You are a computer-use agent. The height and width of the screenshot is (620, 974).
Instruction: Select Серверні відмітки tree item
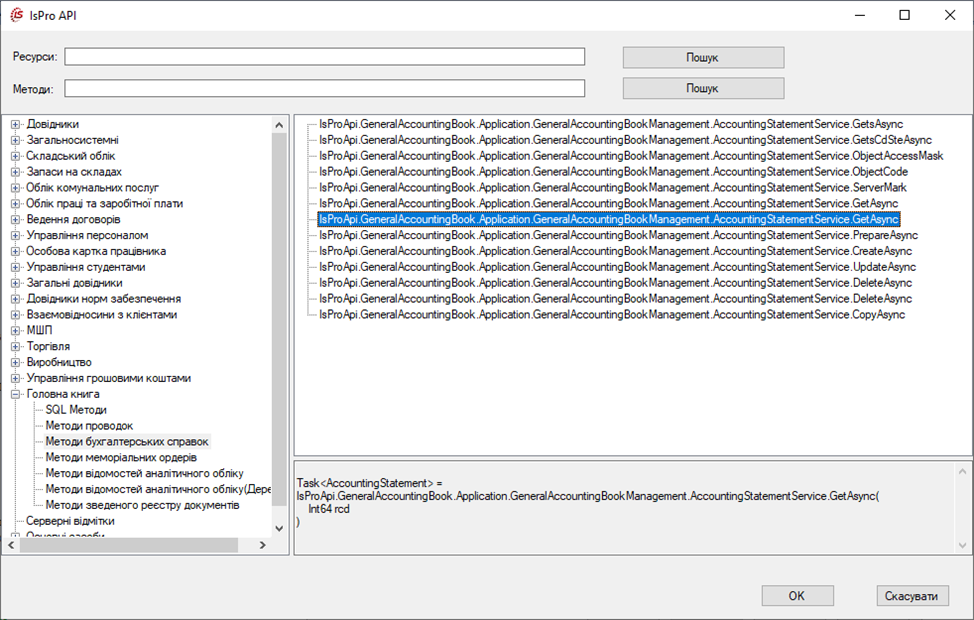pos(70,521)
